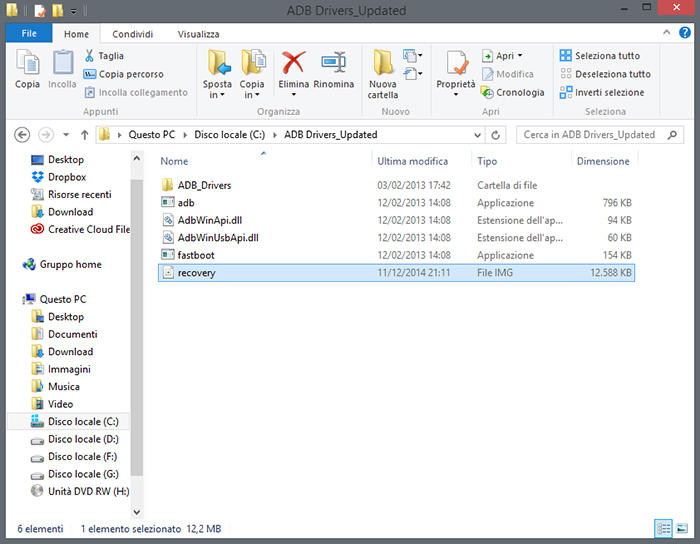Image resolution: width=700 pixels, height=544 pixels.
Task: Select the ADB_Drivers folder
Action: click(396, 185)
